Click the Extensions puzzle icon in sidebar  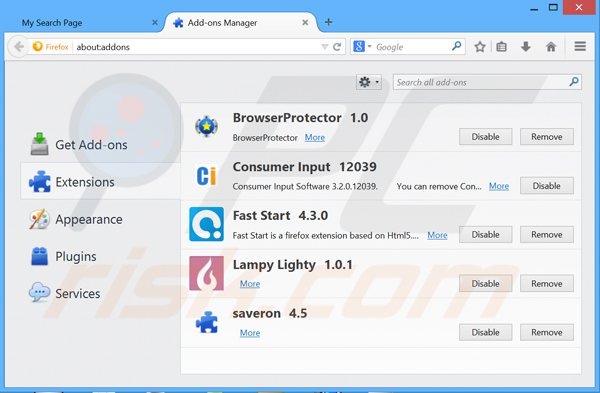click(40, 181)
